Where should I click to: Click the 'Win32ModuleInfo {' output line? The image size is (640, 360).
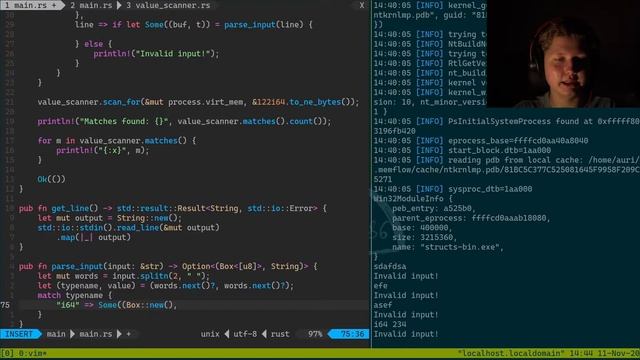point(413,198)
